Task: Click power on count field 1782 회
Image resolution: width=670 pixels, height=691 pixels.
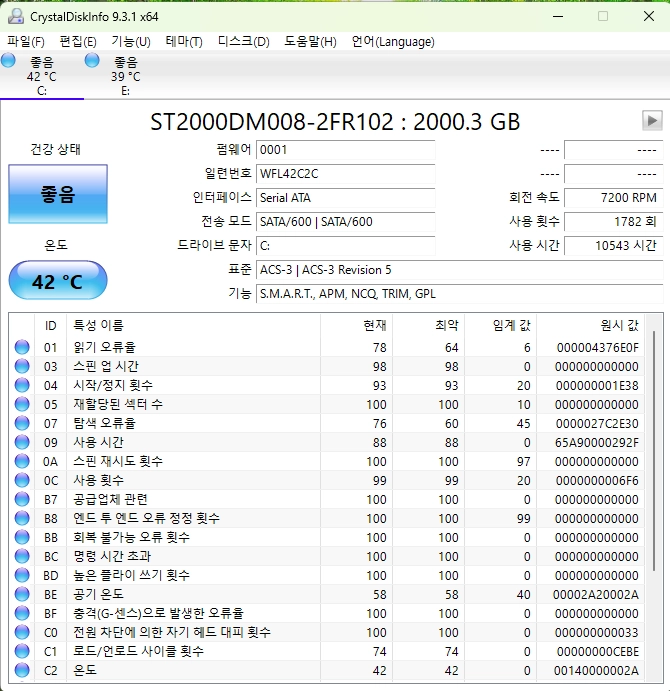Action: point(614,221)
